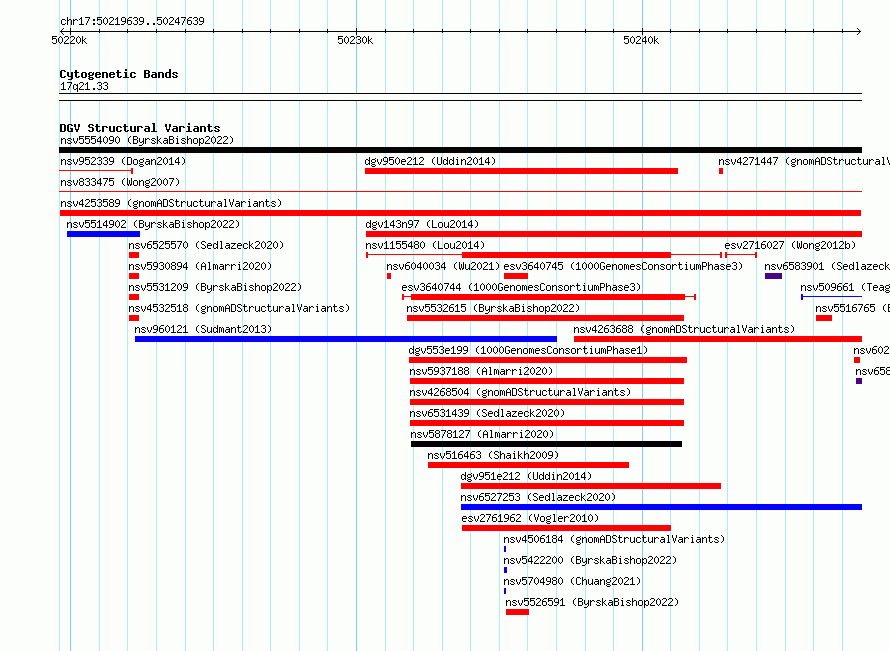The width and height of the screenshot is (890, 651).
Task: Select nsv5531209 (ByrskaBishop2022) label
Action: point(215,287)
